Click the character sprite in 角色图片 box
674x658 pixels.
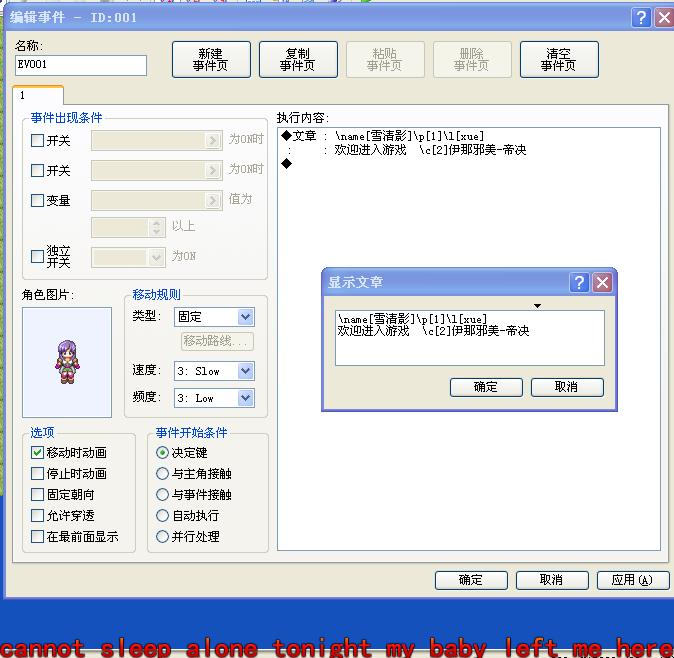(x=67, y=362)
